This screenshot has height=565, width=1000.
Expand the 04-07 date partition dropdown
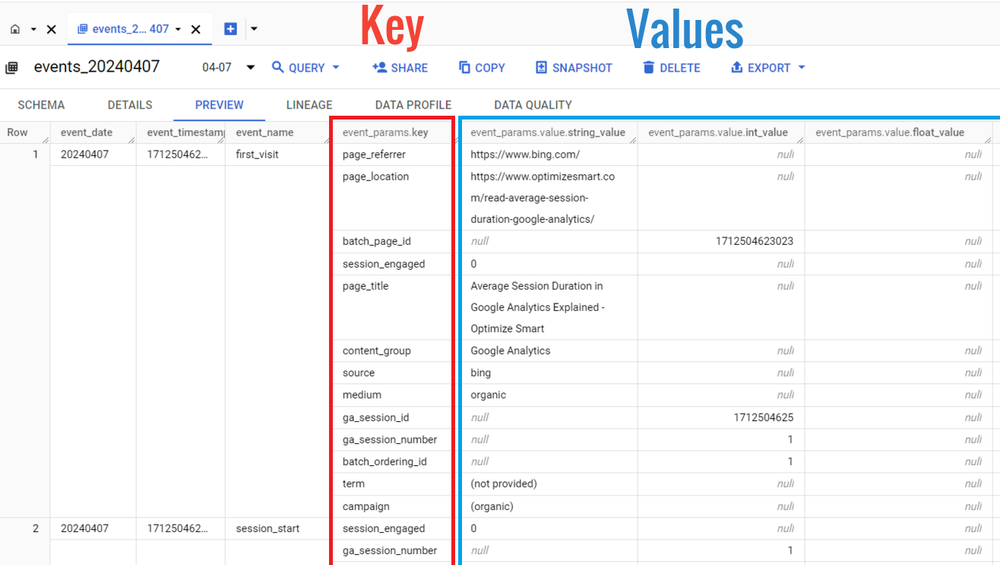pos(250,68)
